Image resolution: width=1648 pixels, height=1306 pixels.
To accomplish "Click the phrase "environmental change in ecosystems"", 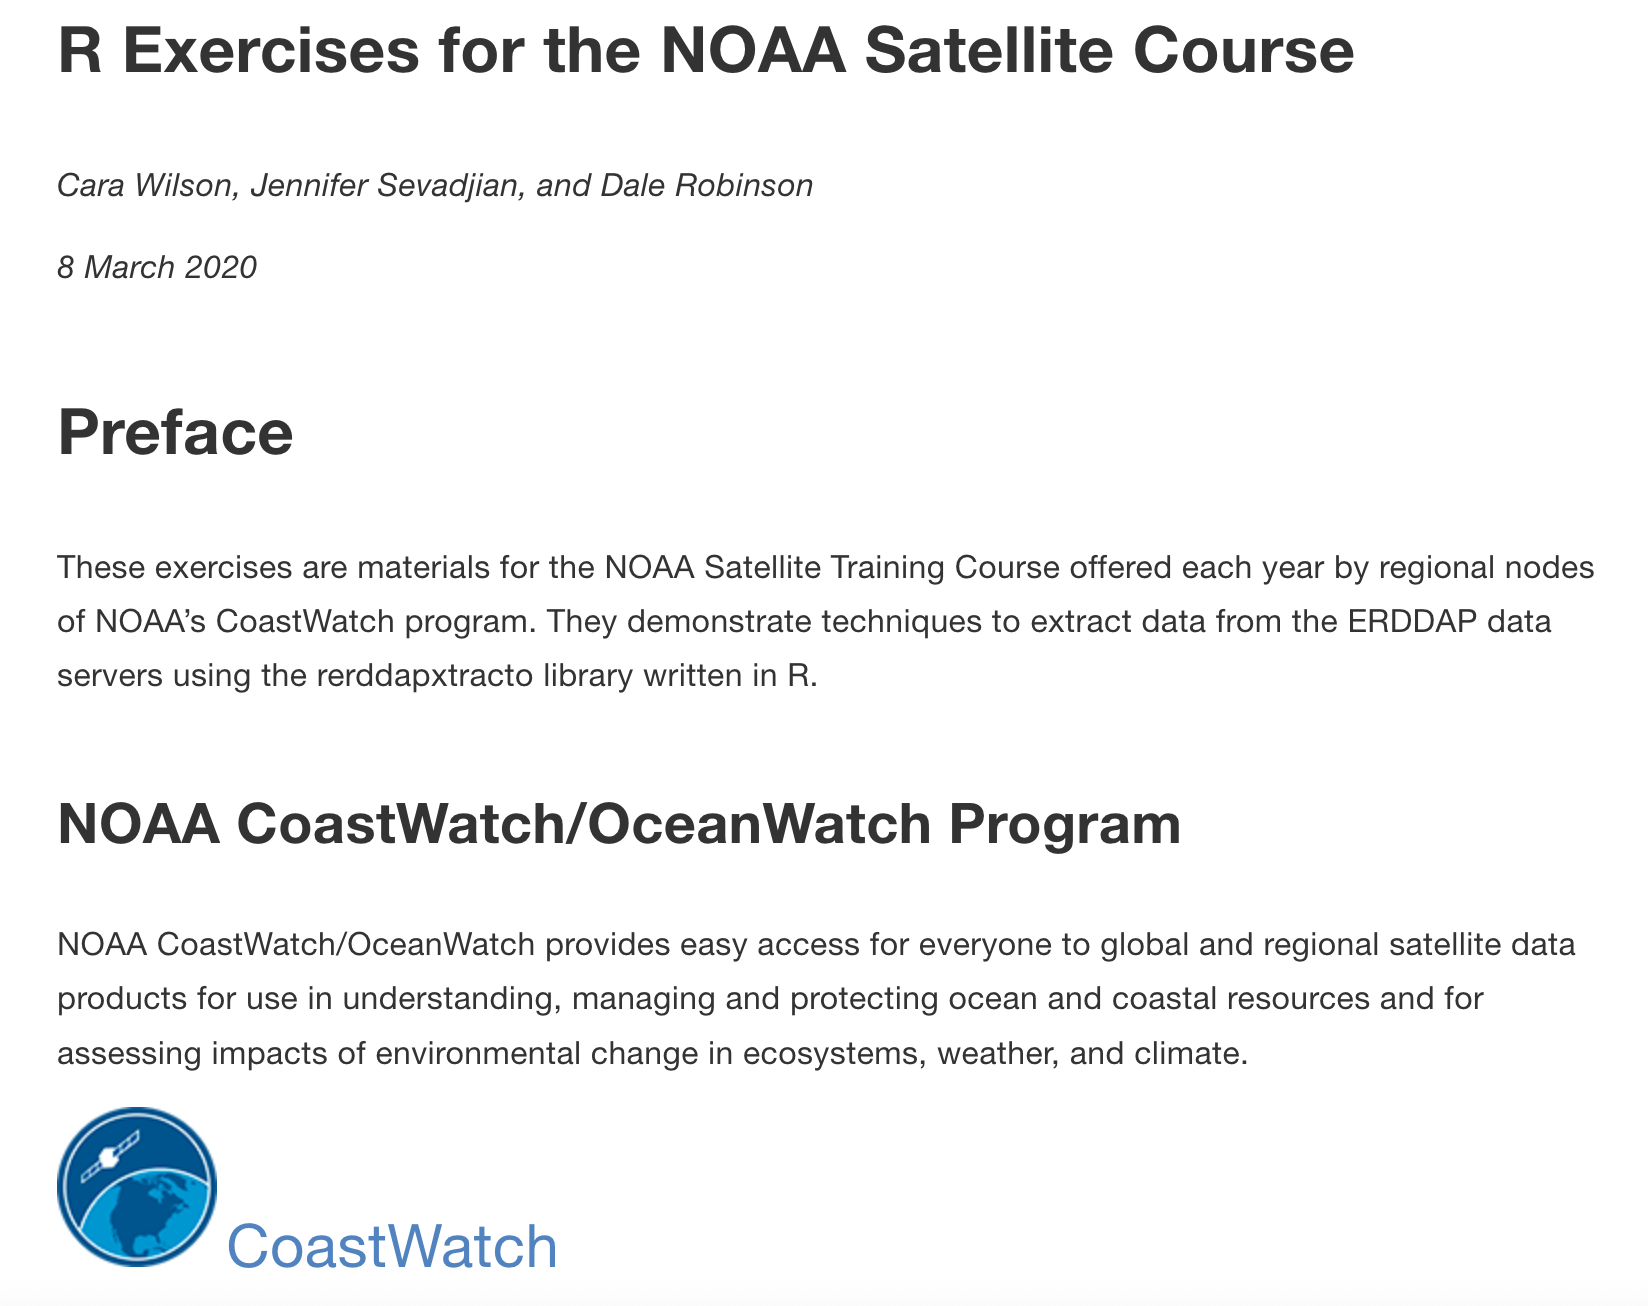I will tap(642, 1052).
